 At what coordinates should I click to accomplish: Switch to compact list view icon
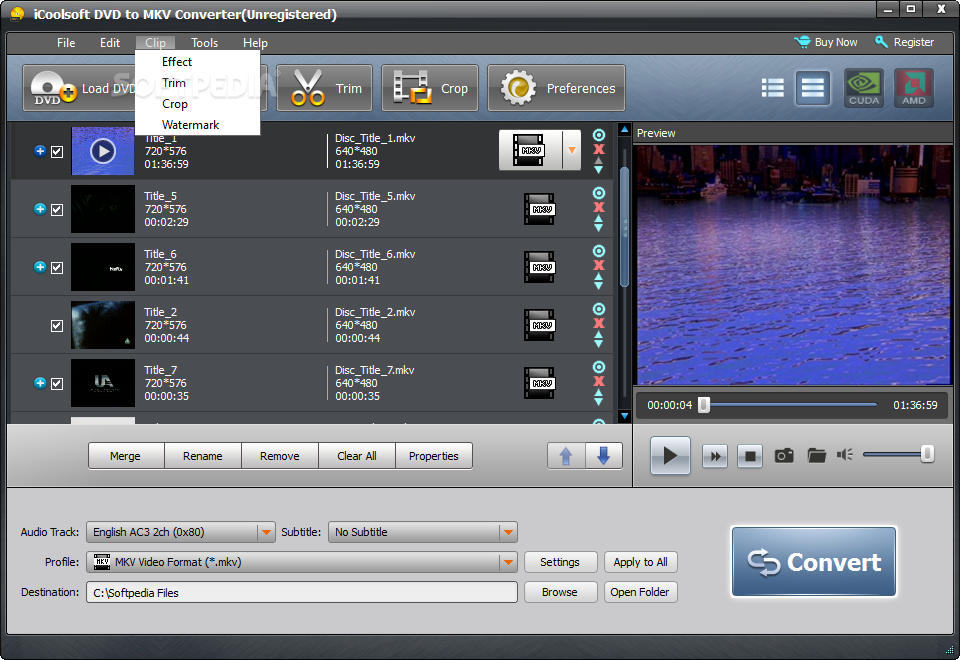[x=773, y=88]
